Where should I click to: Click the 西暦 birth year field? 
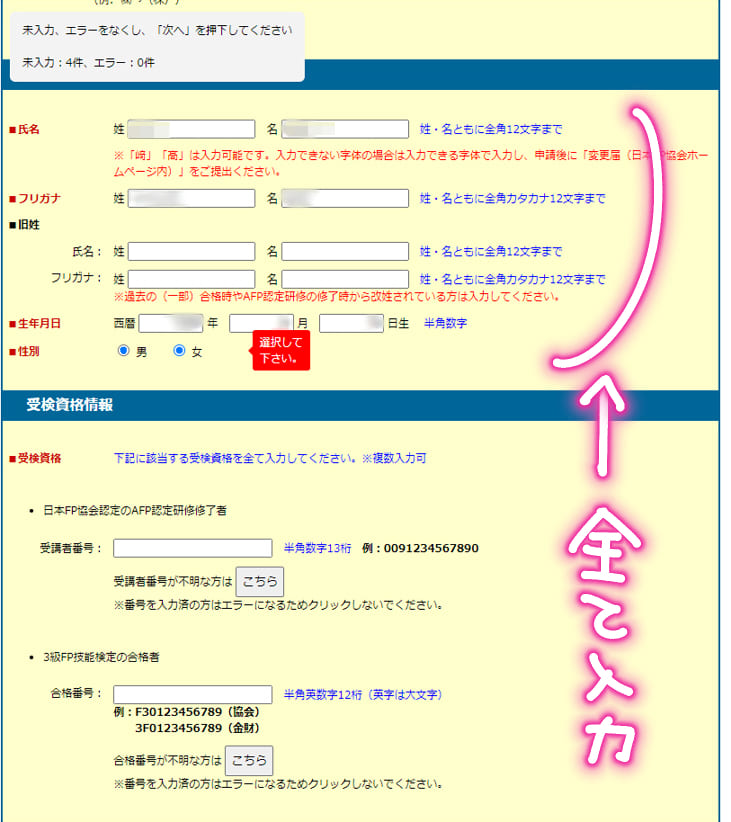click(171, 323)
